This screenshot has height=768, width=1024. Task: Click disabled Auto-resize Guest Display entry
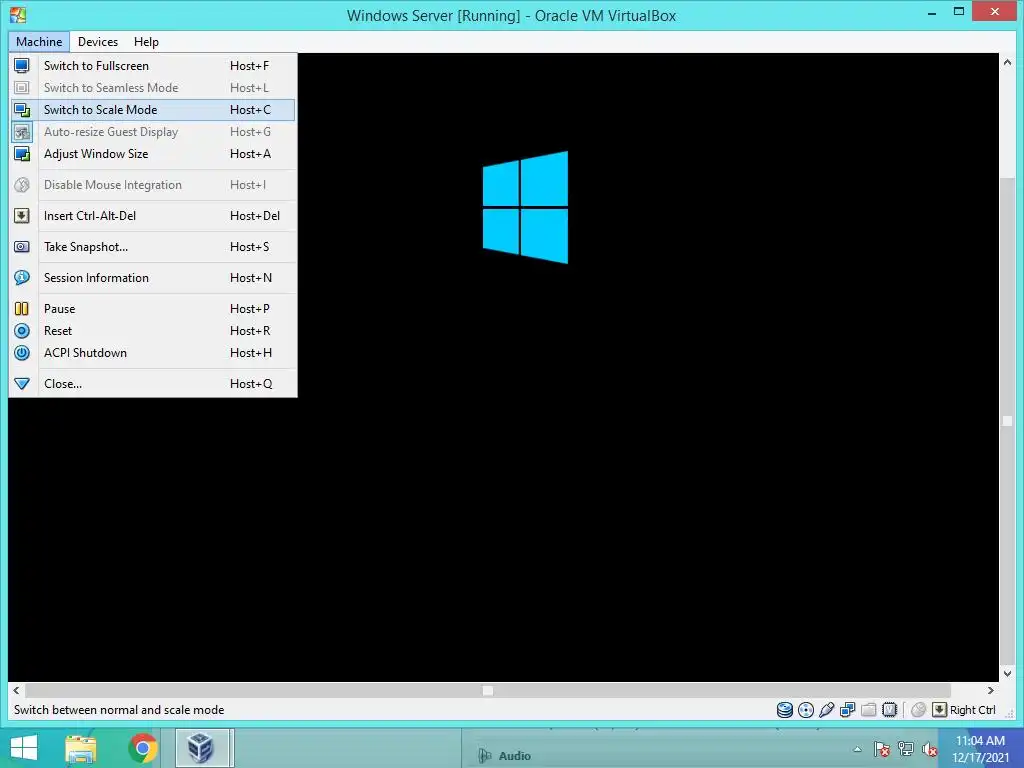pyautogui.click(x=153, y=132)
